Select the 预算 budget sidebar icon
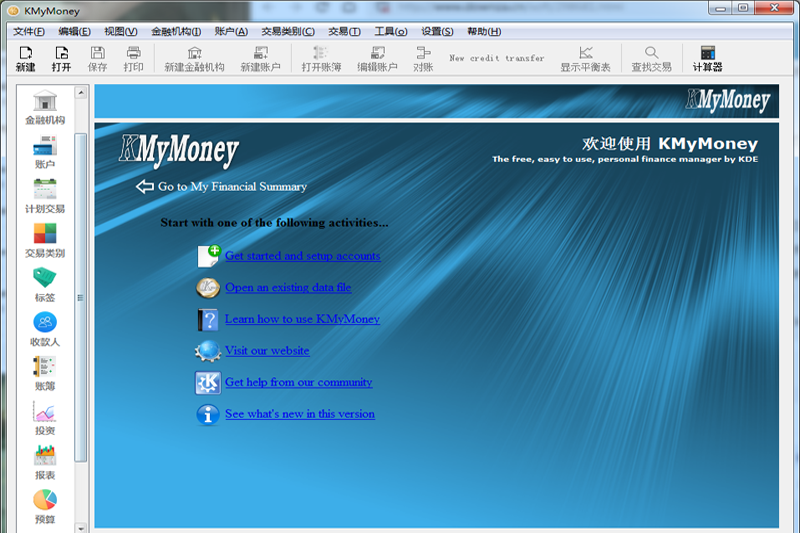 [45, 505]
